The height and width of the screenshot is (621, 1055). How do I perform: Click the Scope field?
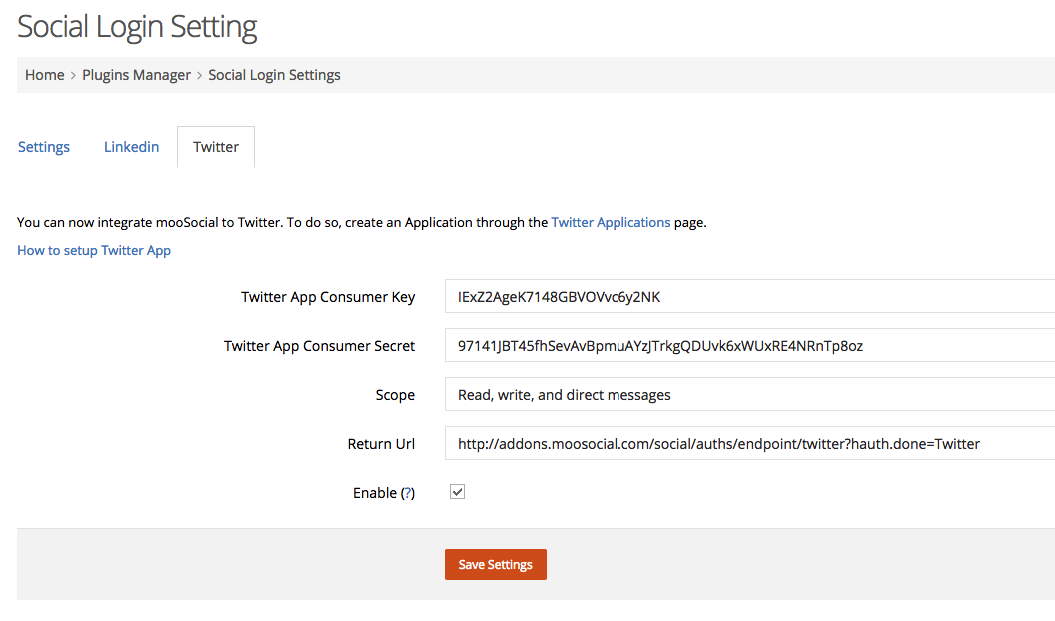tap(750, 394)
